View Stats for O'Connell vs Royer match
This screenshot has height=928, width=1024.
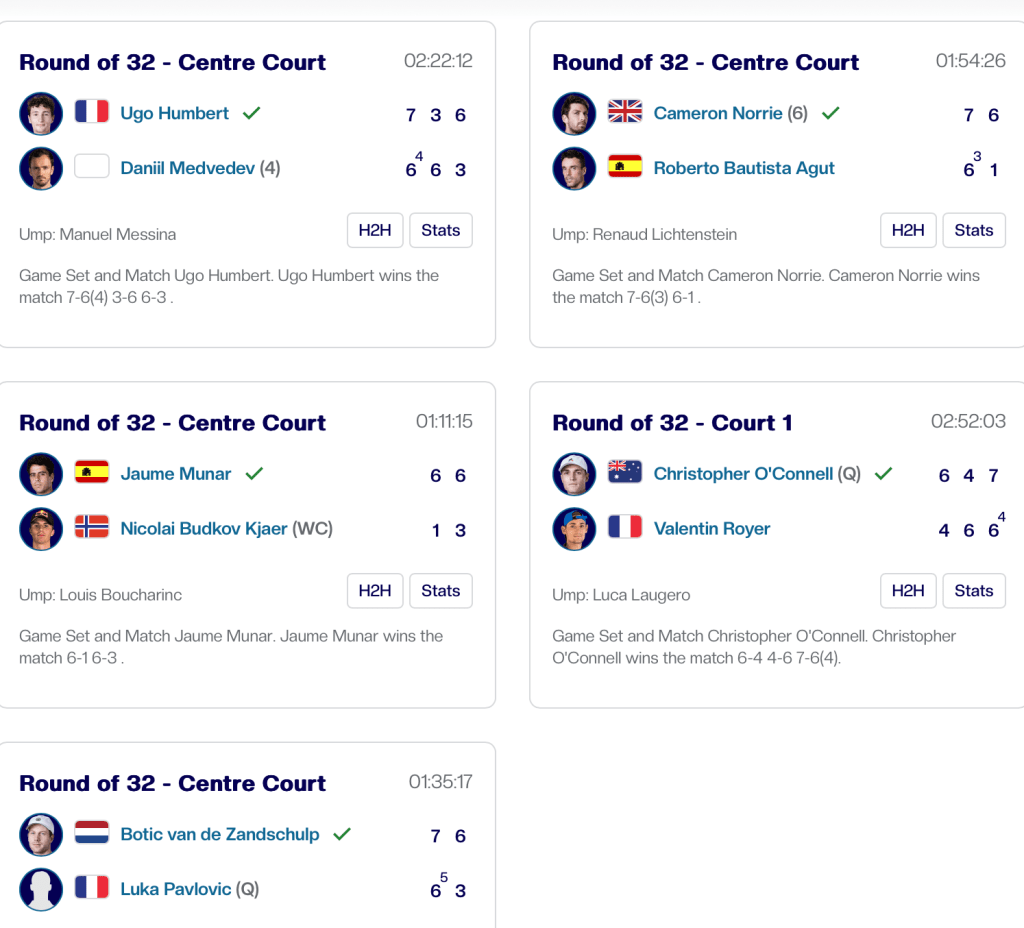click(973, 590)
